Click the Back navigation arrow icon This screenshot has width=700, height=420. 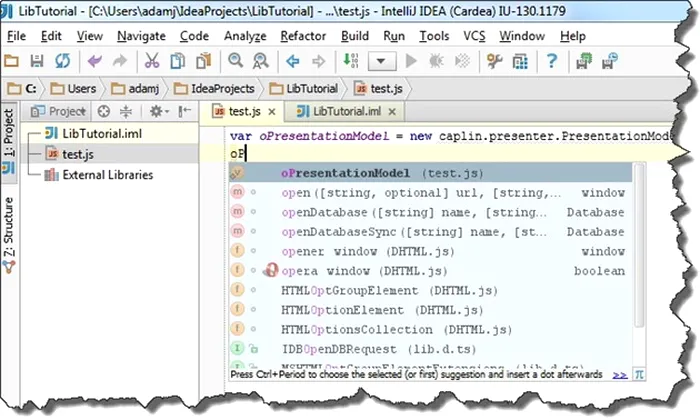click(x=293, y=60)
